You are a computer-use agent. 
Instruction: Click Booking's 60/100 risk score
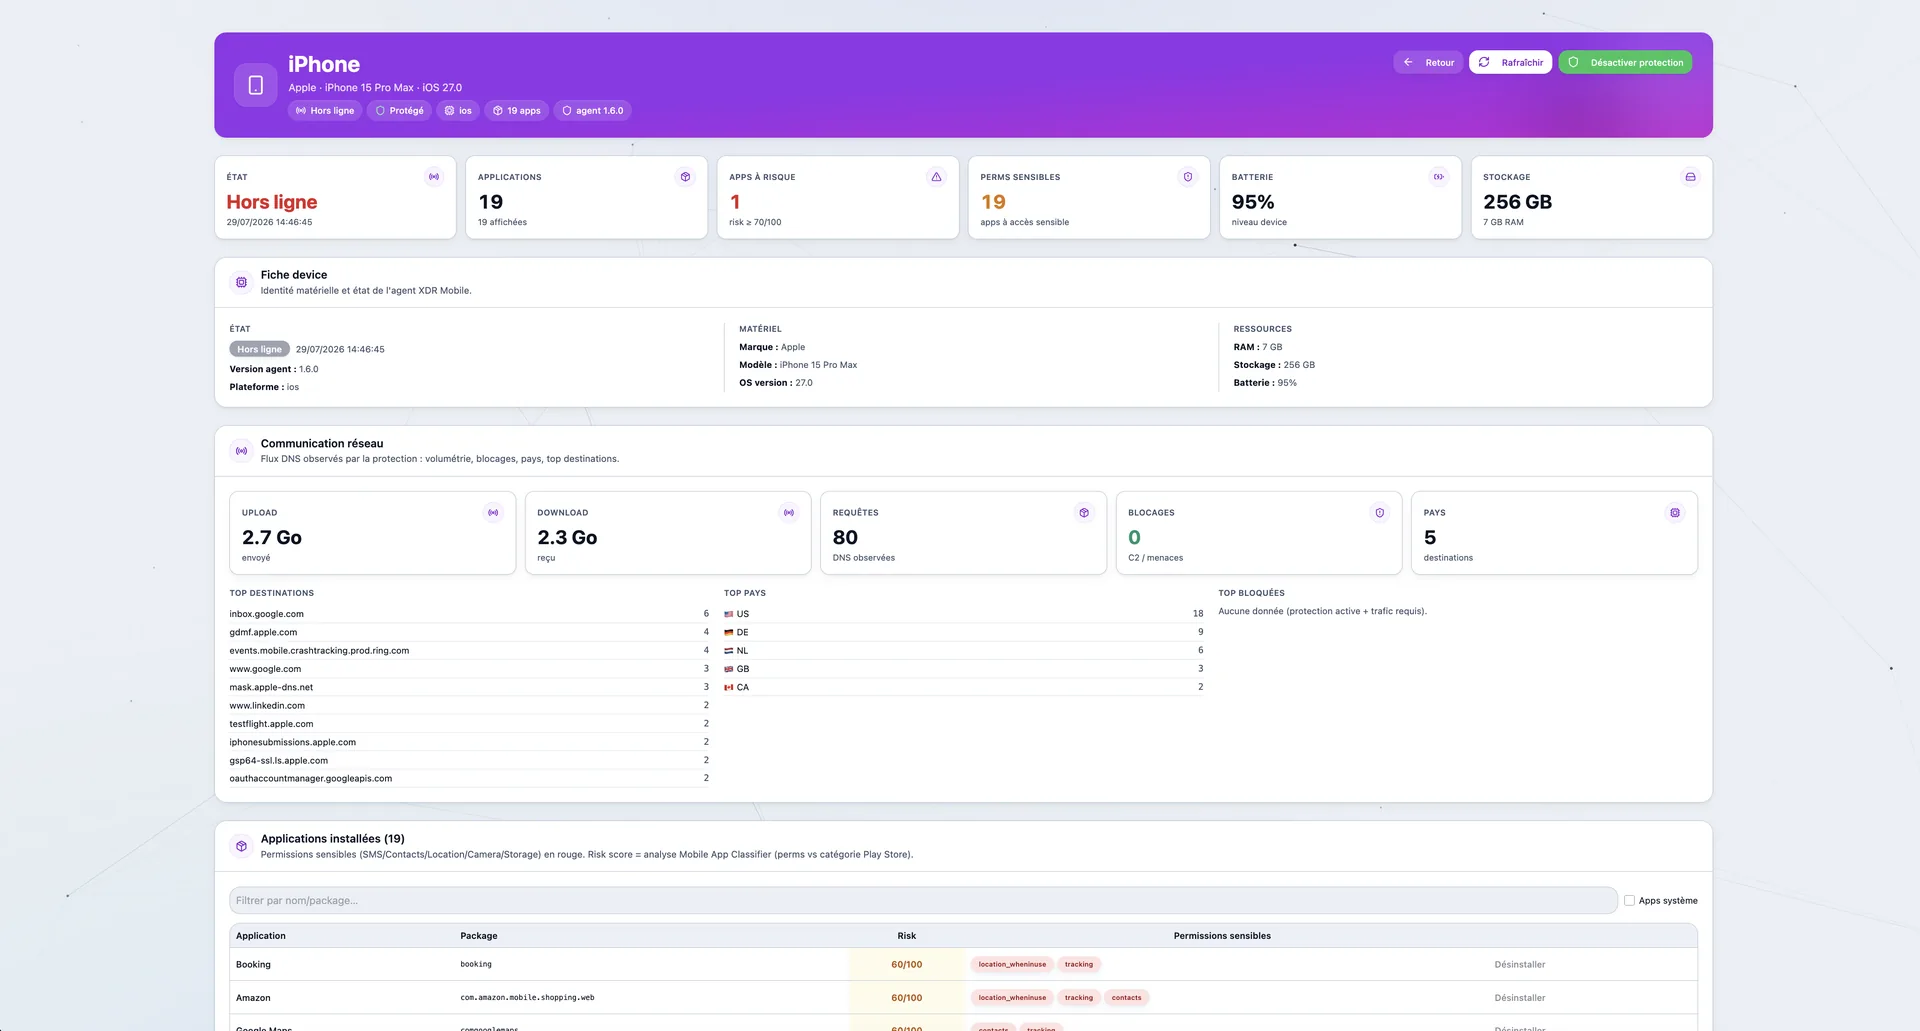[x=907, y=965]
